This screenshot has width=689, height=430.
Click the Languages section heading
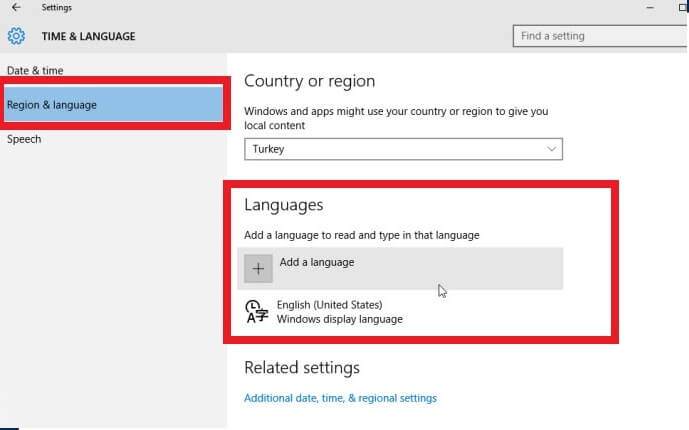pos(284,205)
